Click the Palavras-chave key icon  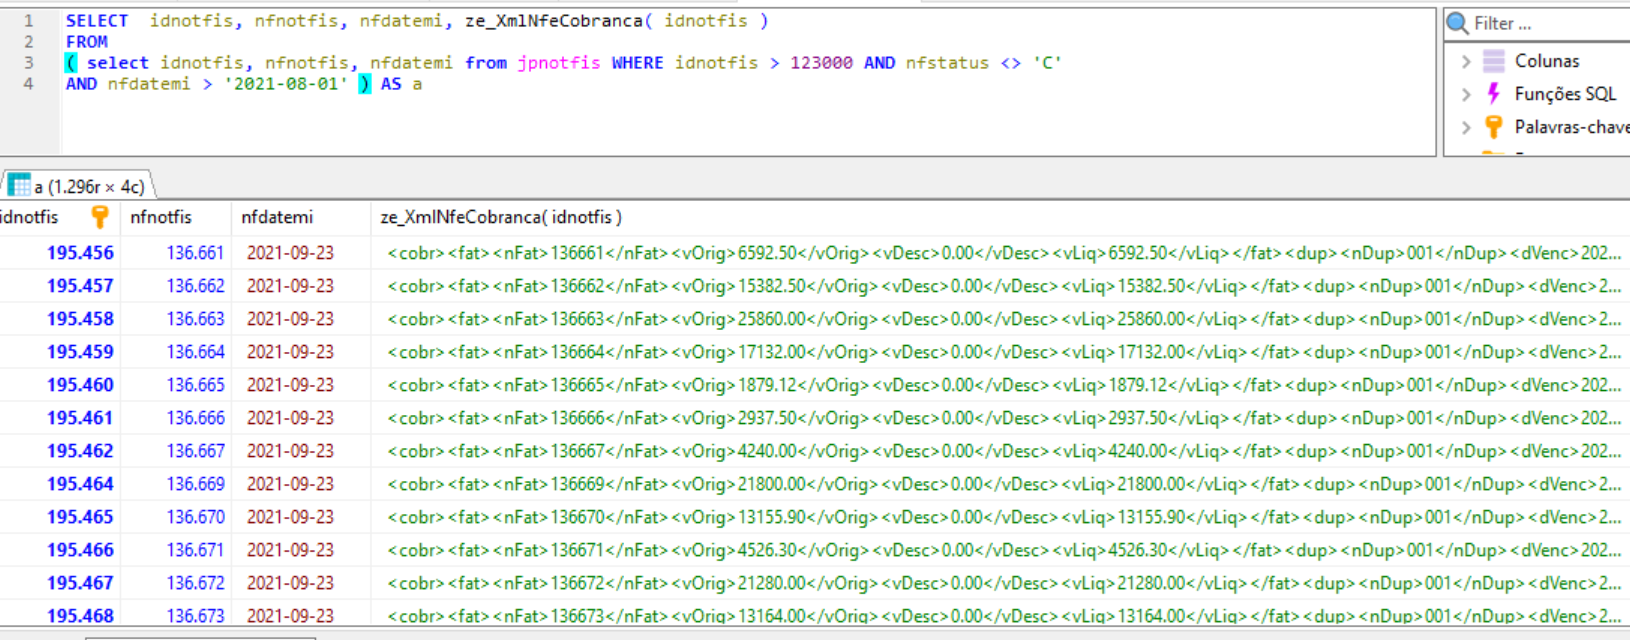click(x=1493, y=127)
